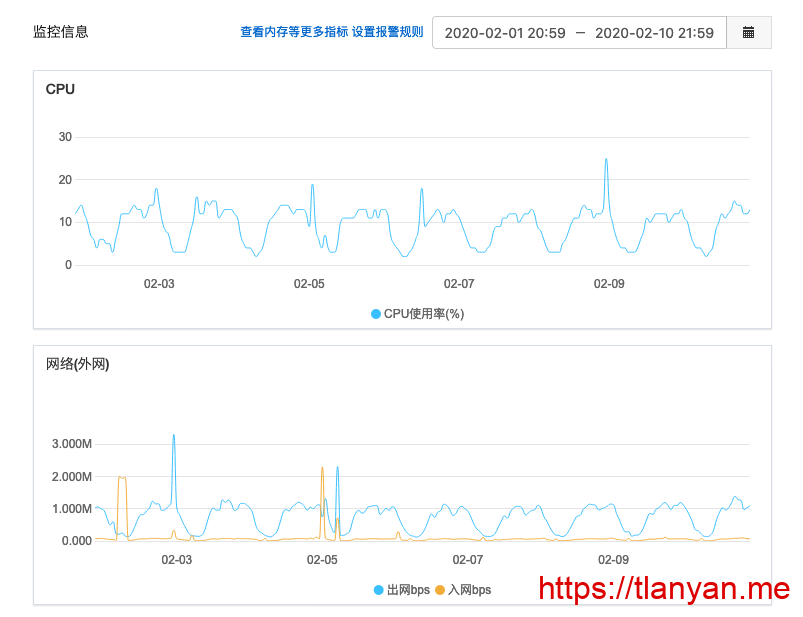The width and height of the screenshot is (803, 617).
Task: Select the CPU spike peak near 02-09
Action: (x=606, y=160)
